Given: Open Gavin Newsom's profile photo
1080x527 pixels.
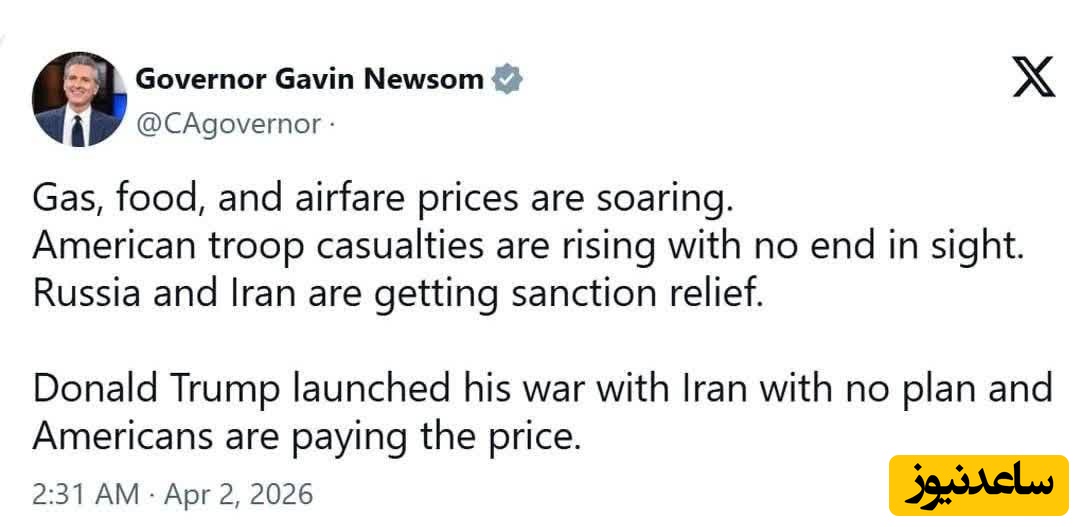Looking at the screenshot, I should 77,99.
